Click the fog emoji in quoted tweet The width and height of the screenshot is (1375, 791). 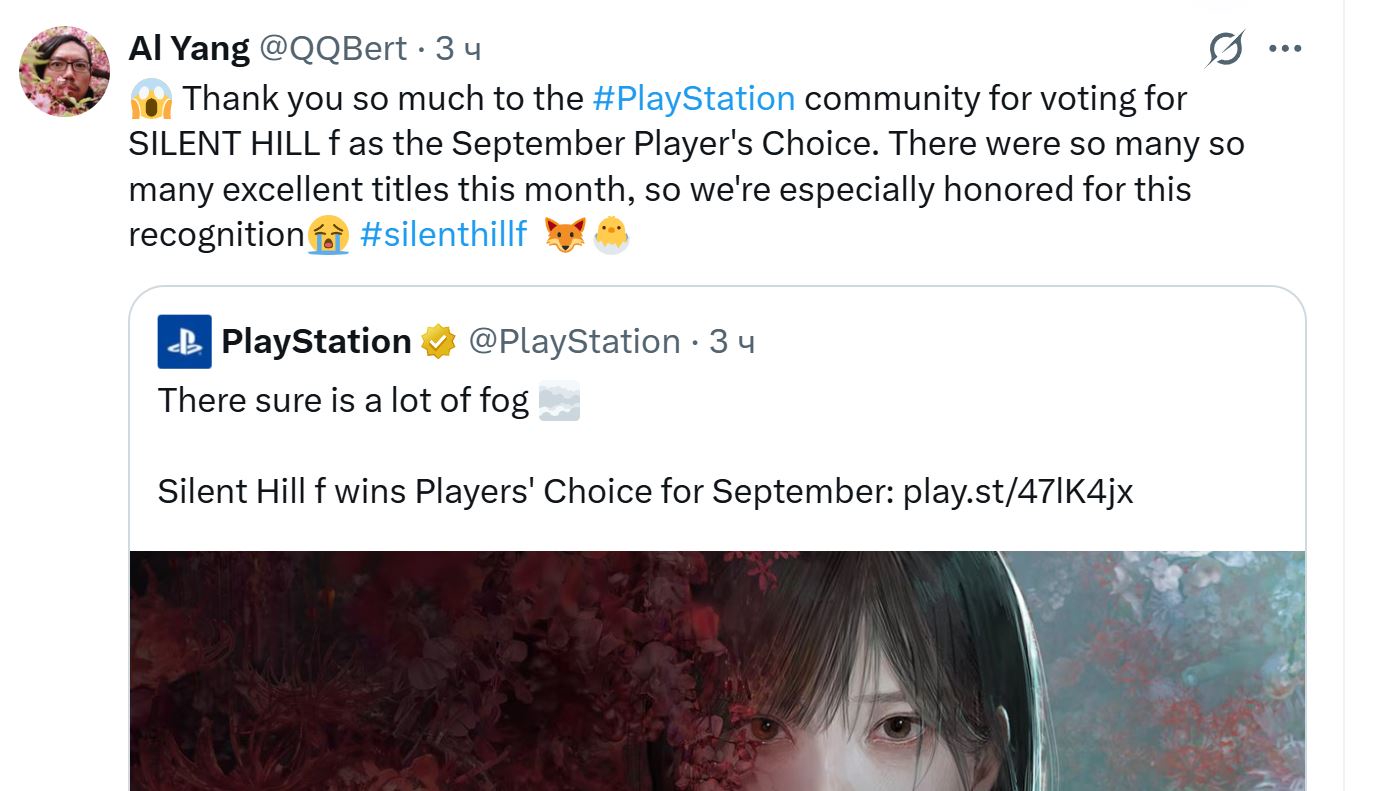559,401
